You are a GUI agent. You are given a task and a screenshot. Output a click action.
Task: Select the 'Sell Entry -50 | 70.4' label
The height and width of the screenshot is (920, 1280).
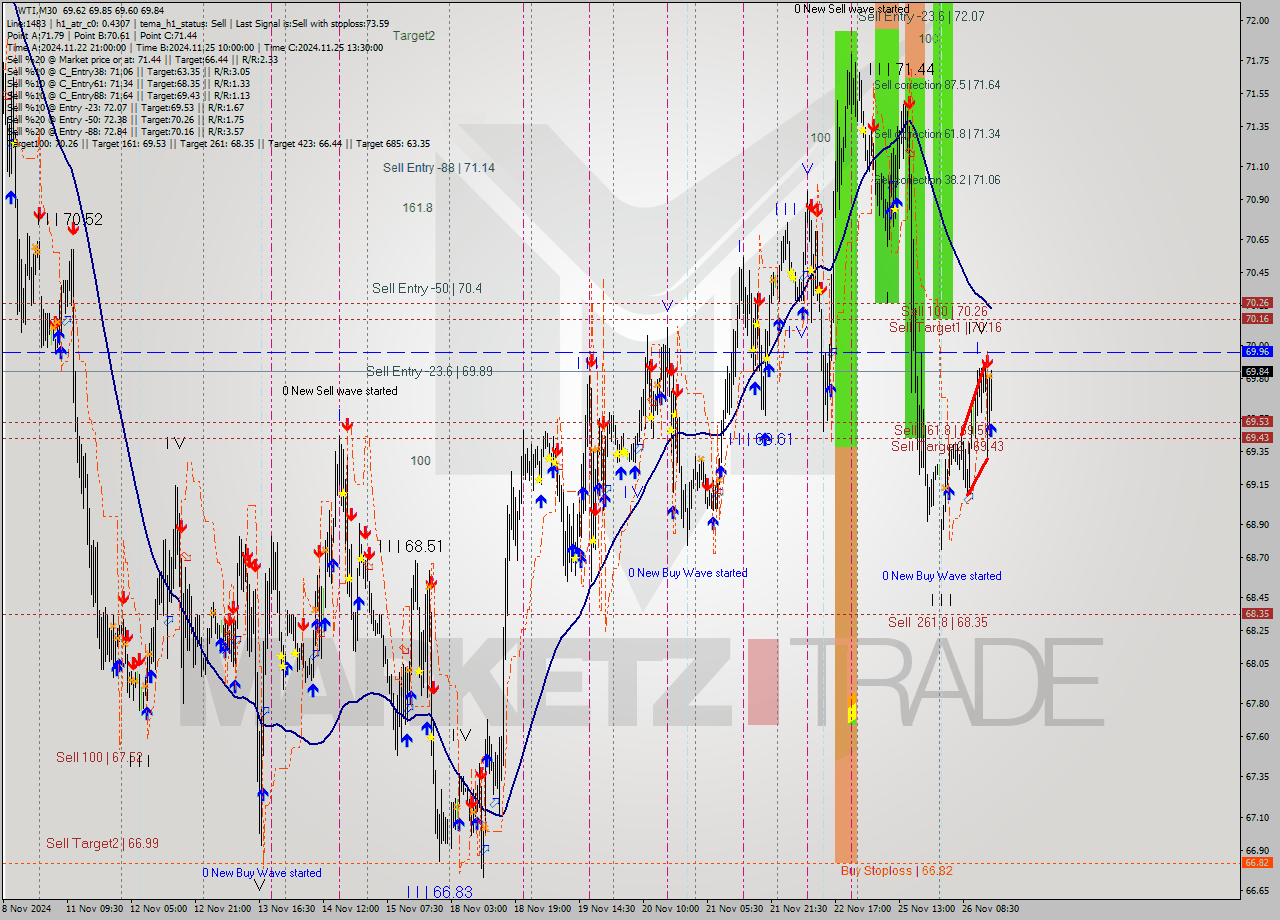click(x=427, y=288)
